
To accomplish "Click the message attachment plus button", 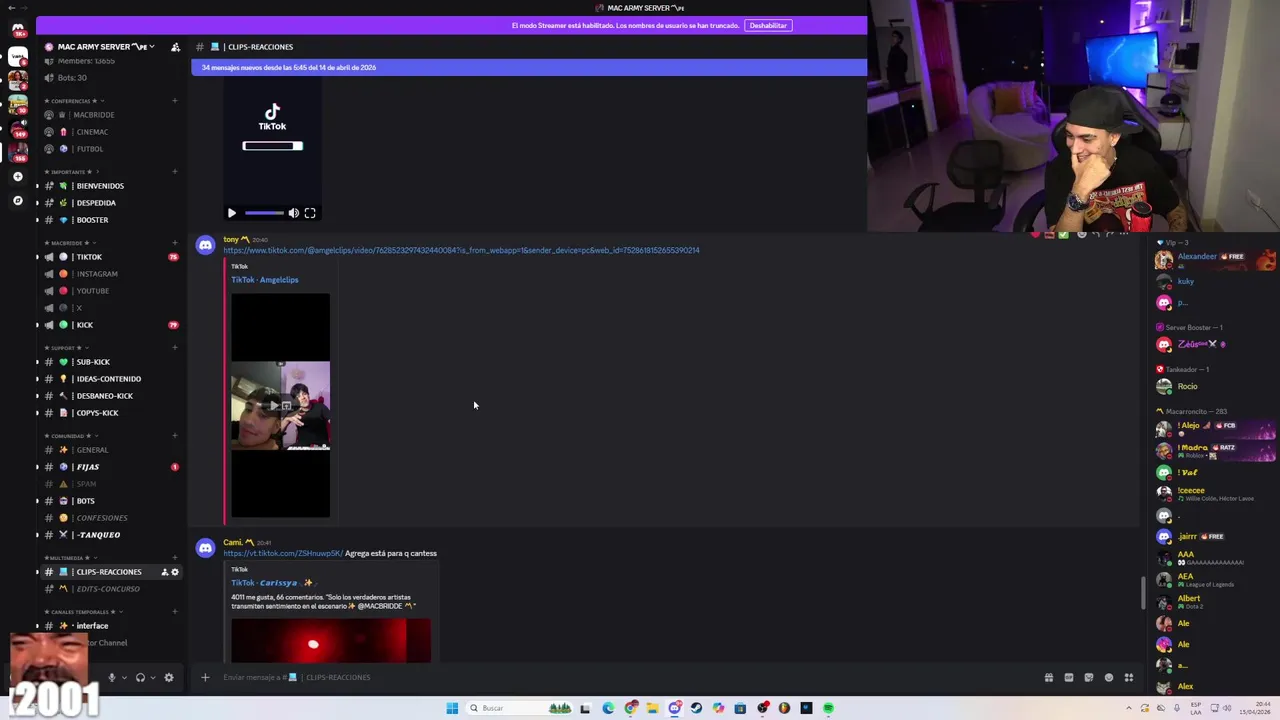I will click(205, 677).
